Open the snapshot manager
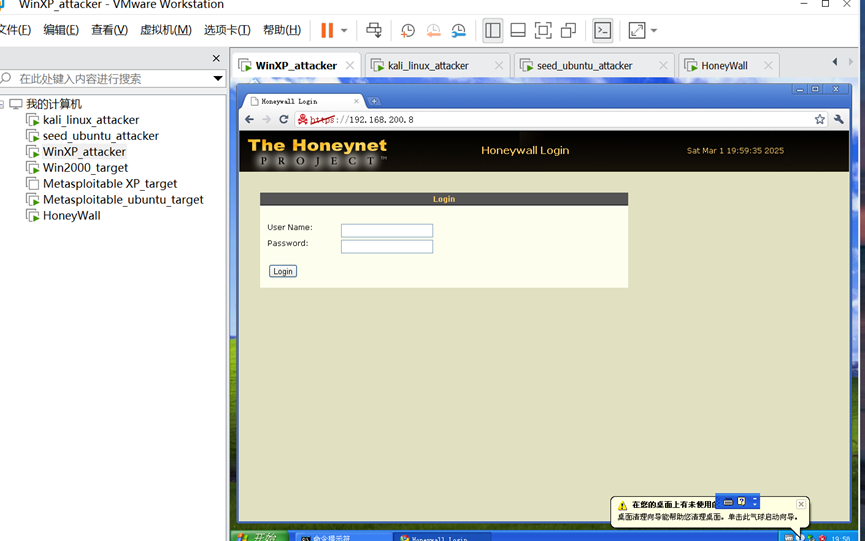The width and height of the screenshot is (865, 541). (x=458, y=30)
